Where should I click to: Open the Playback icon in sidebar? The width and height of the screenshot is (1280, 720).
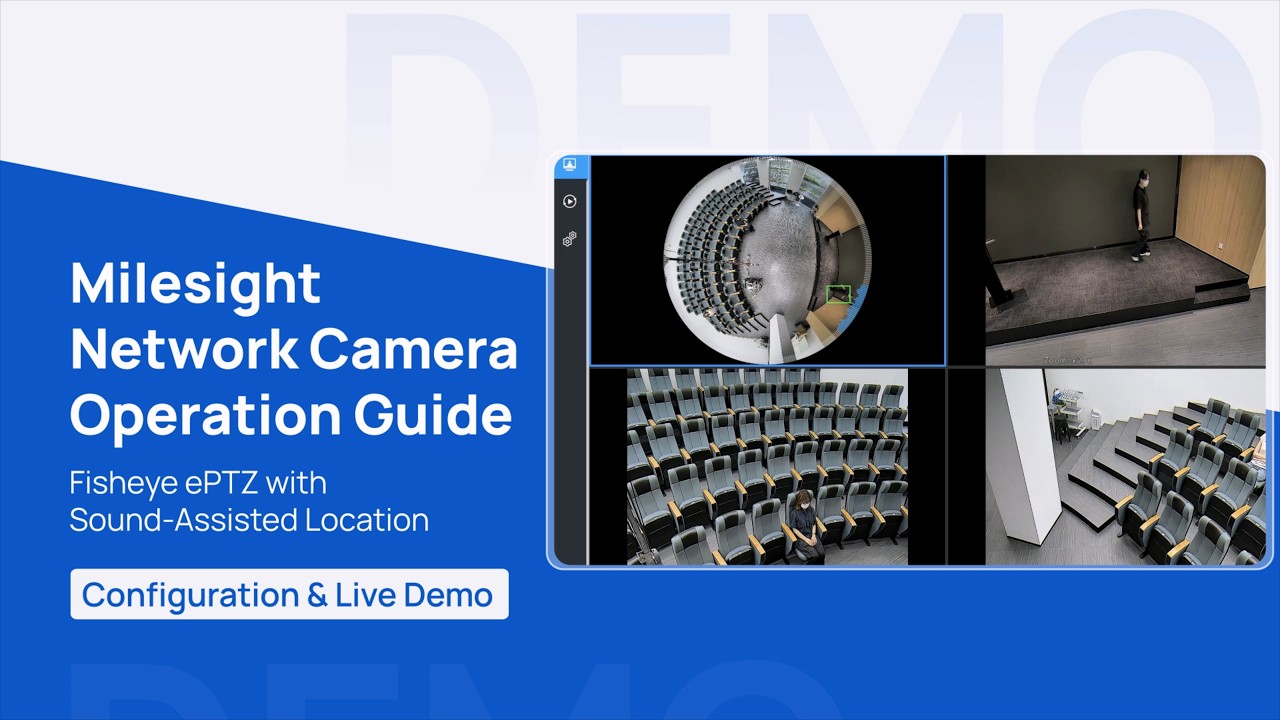pos(570,201)
